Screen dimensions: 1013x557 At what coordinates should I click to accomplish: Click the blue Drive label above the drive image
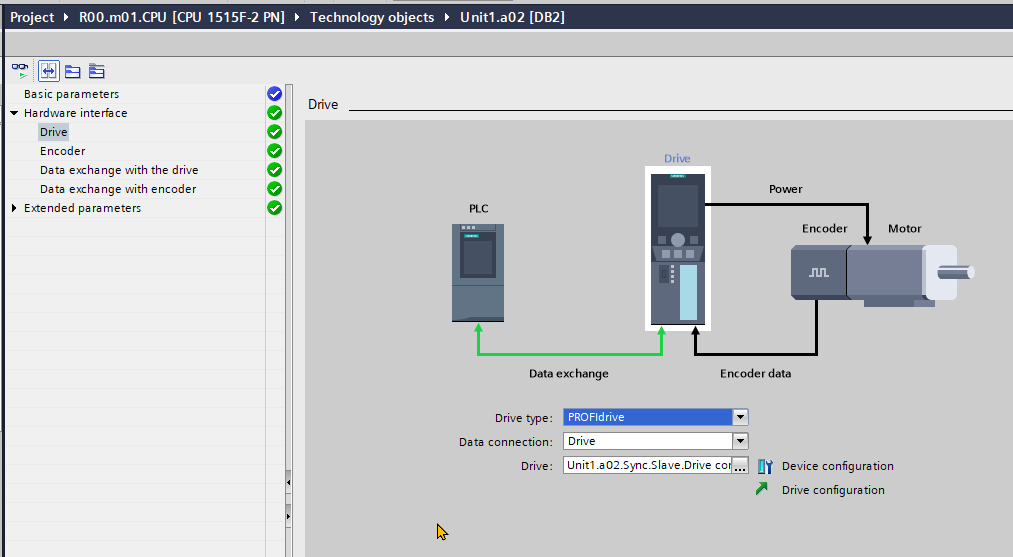(677, 158)
